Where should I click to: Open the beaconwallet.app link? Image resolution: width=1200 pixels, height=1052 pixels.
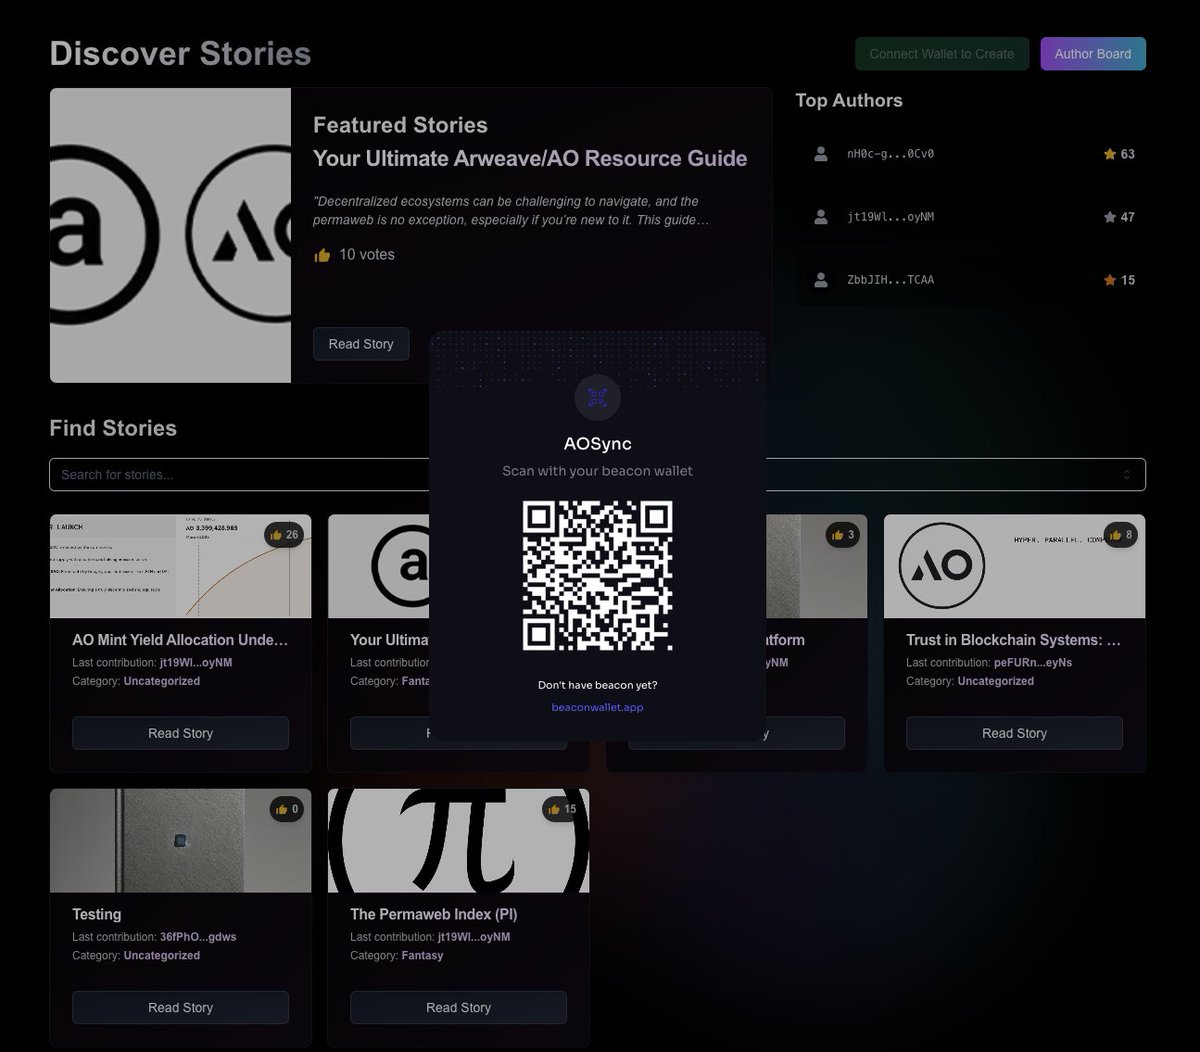[598, 707]
